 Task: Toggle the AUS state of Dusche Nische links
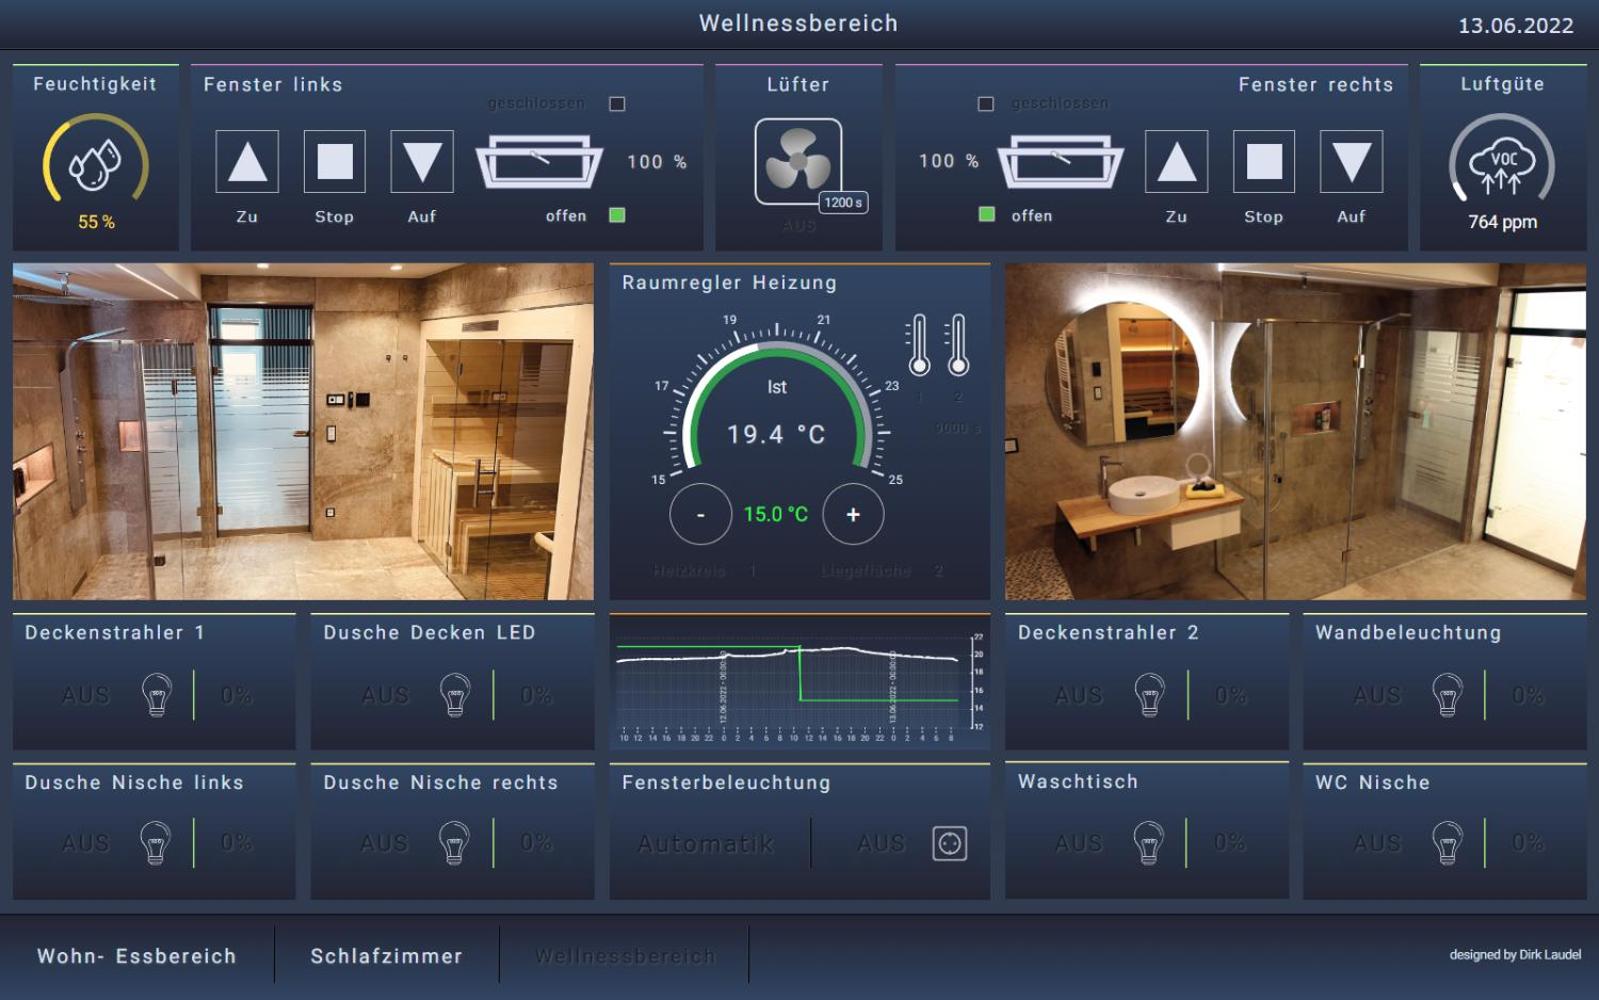(86, 843)
